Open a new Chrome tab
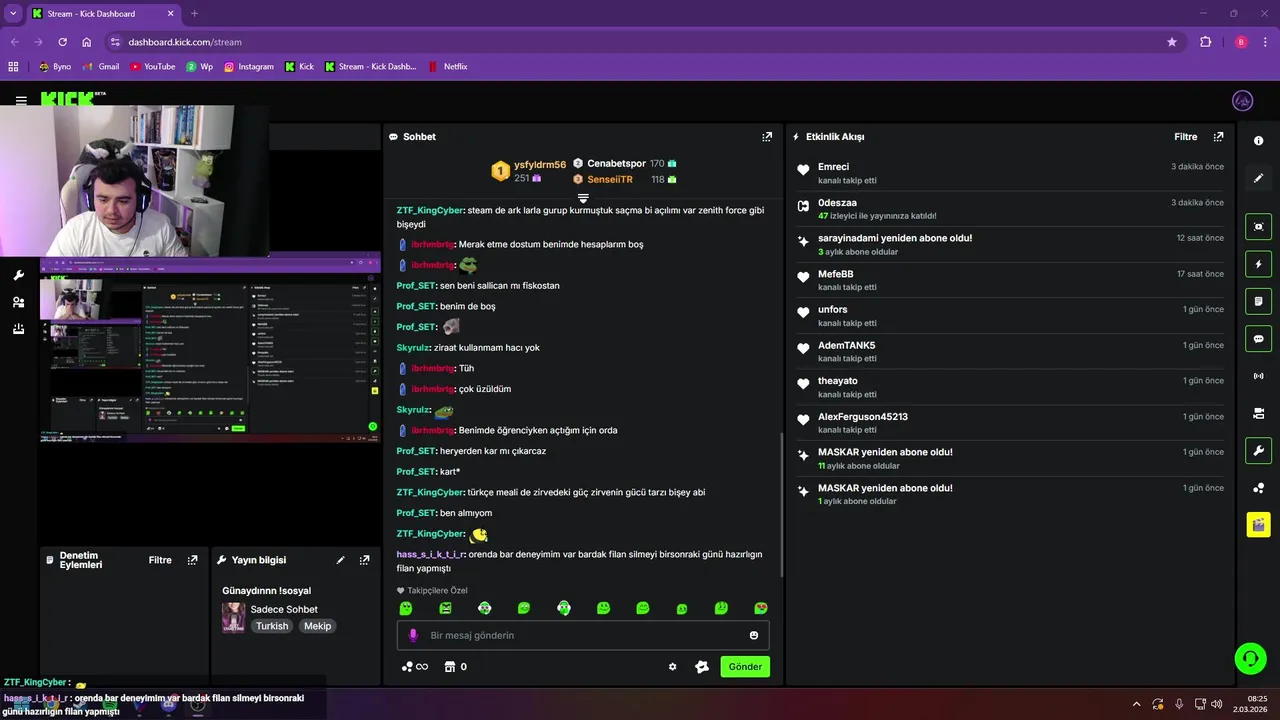Image resolution: width=1280 pixels, height=720 pixels. click(194, 14)
